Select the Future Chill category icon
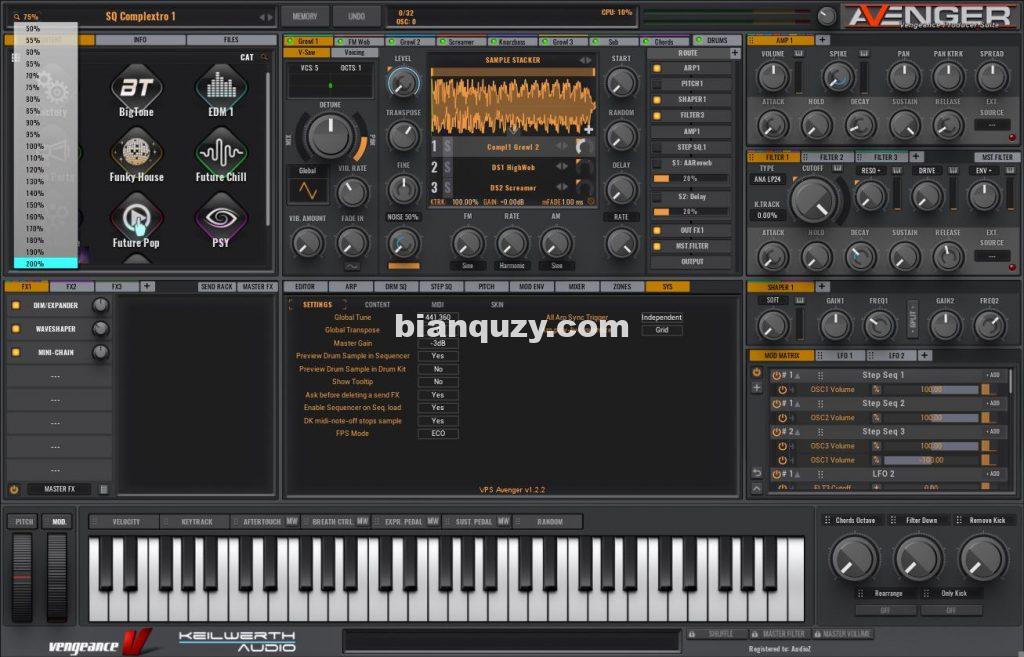 point(221,155)
